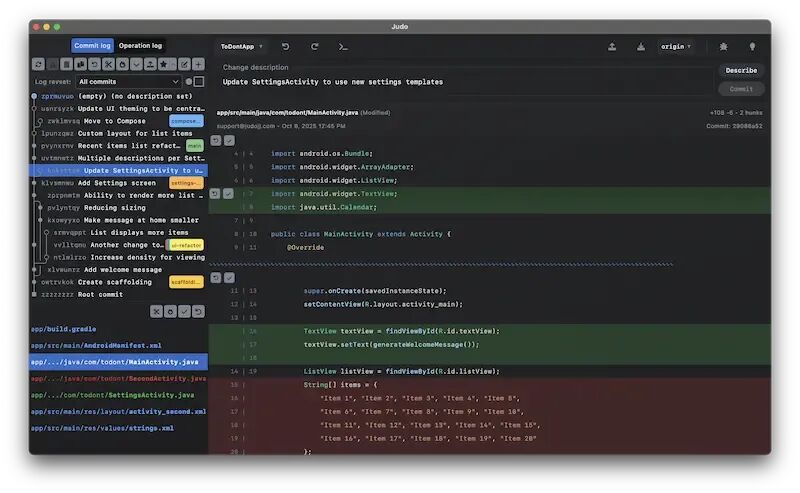Image resolution: width=800 pixels, height=493 pixels.
Task: Select the Reducing sizing commit
Action: [119, 208]
